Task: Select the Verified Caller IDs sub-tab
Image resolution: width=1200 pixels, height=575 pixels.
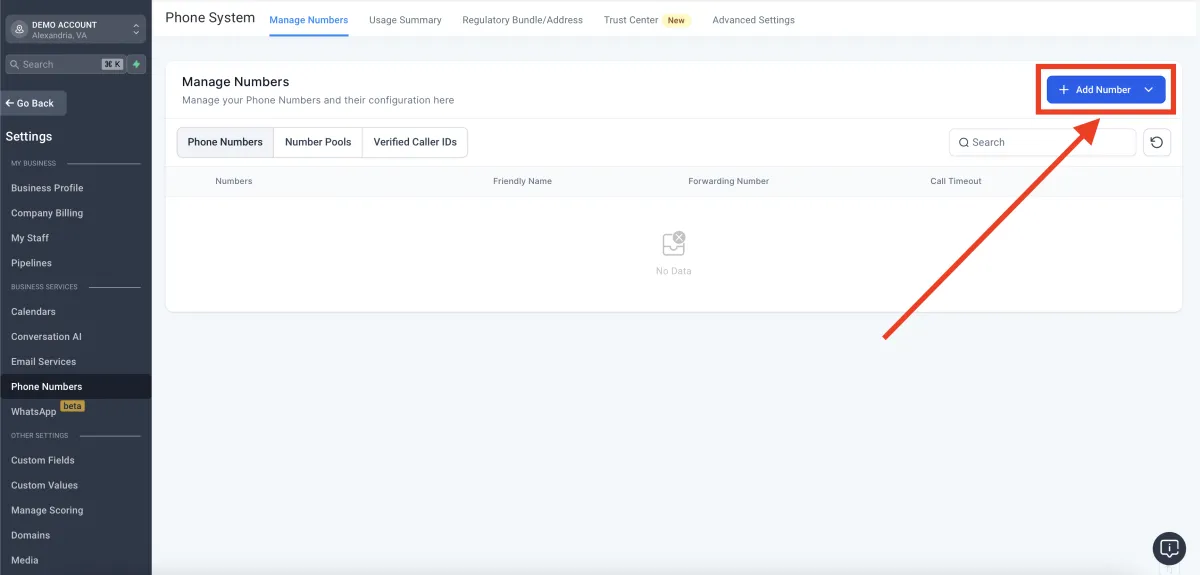Action: pos(415,142)
